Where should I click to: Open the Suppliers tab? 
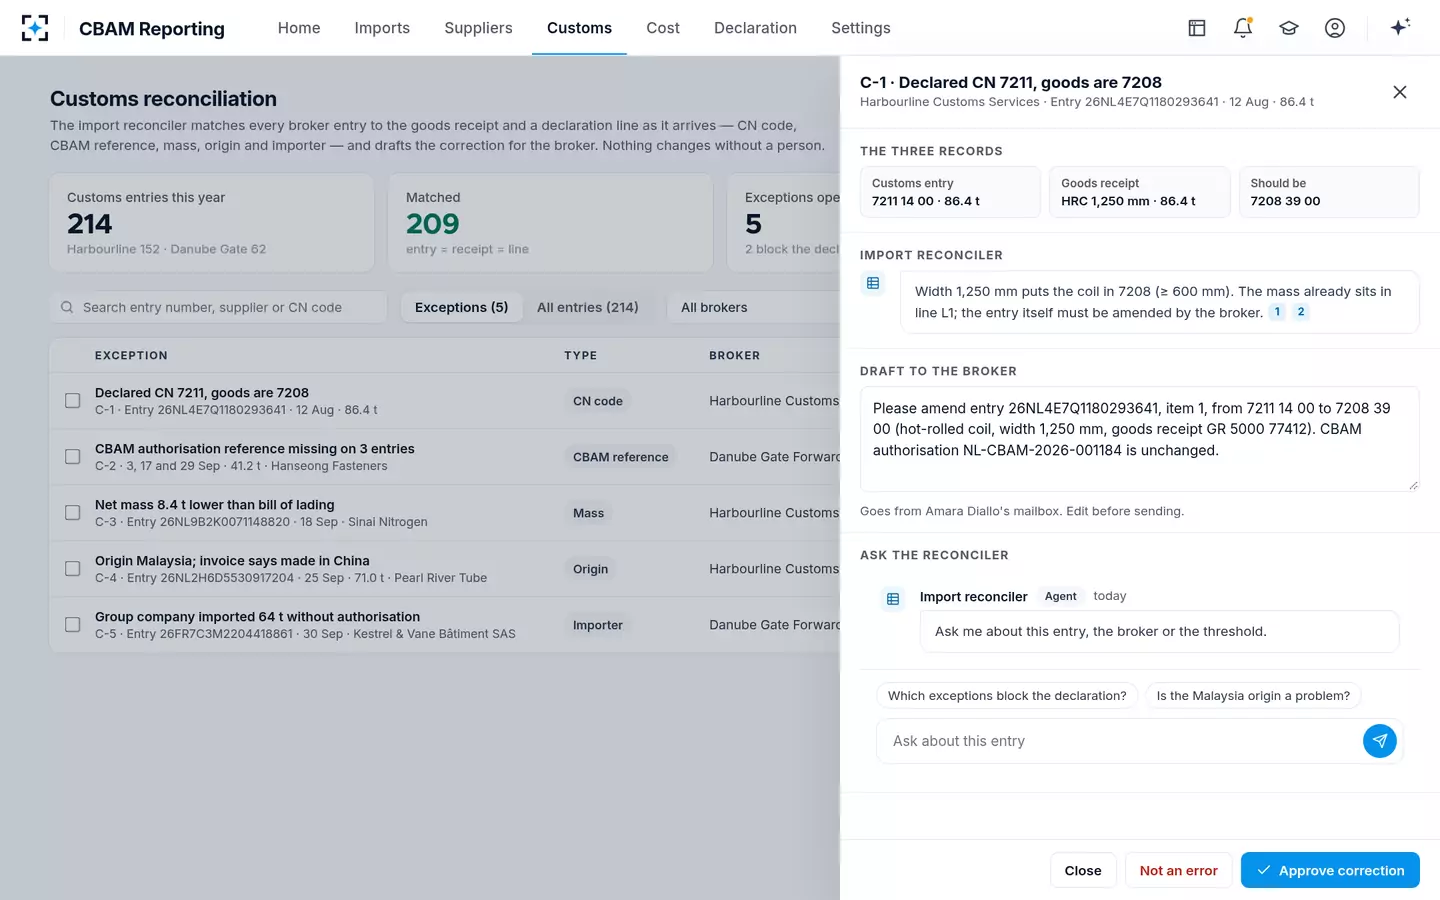tap(478, 28)
